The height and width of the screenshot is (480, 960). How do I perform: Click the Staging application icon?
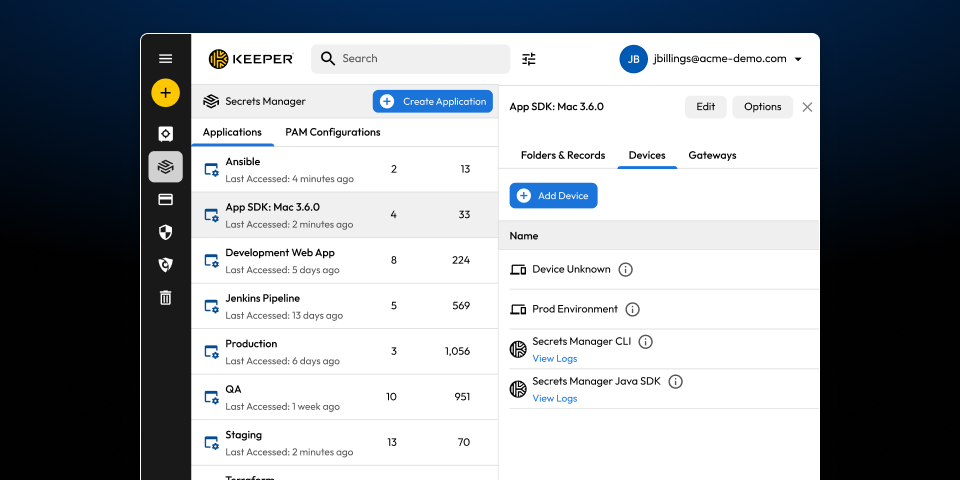[211, 443]
